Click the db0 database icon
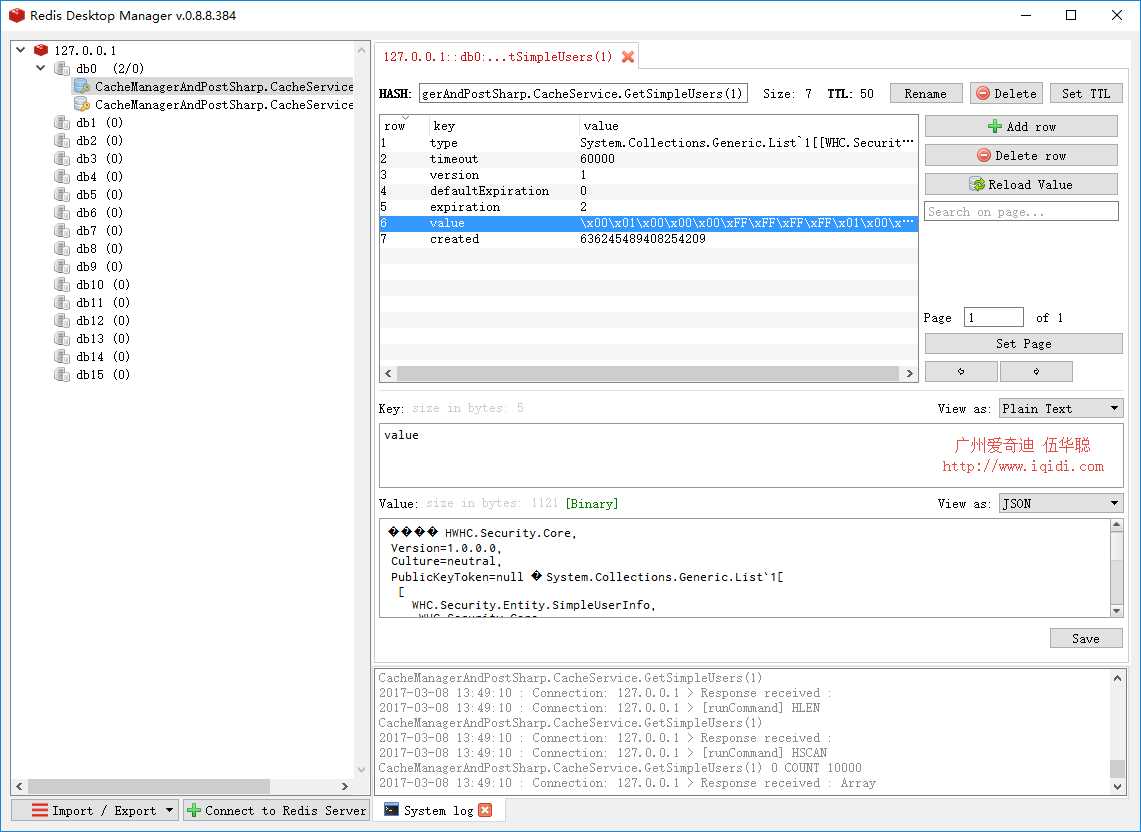The image size is (1141, 832). [x=63, y=68]
